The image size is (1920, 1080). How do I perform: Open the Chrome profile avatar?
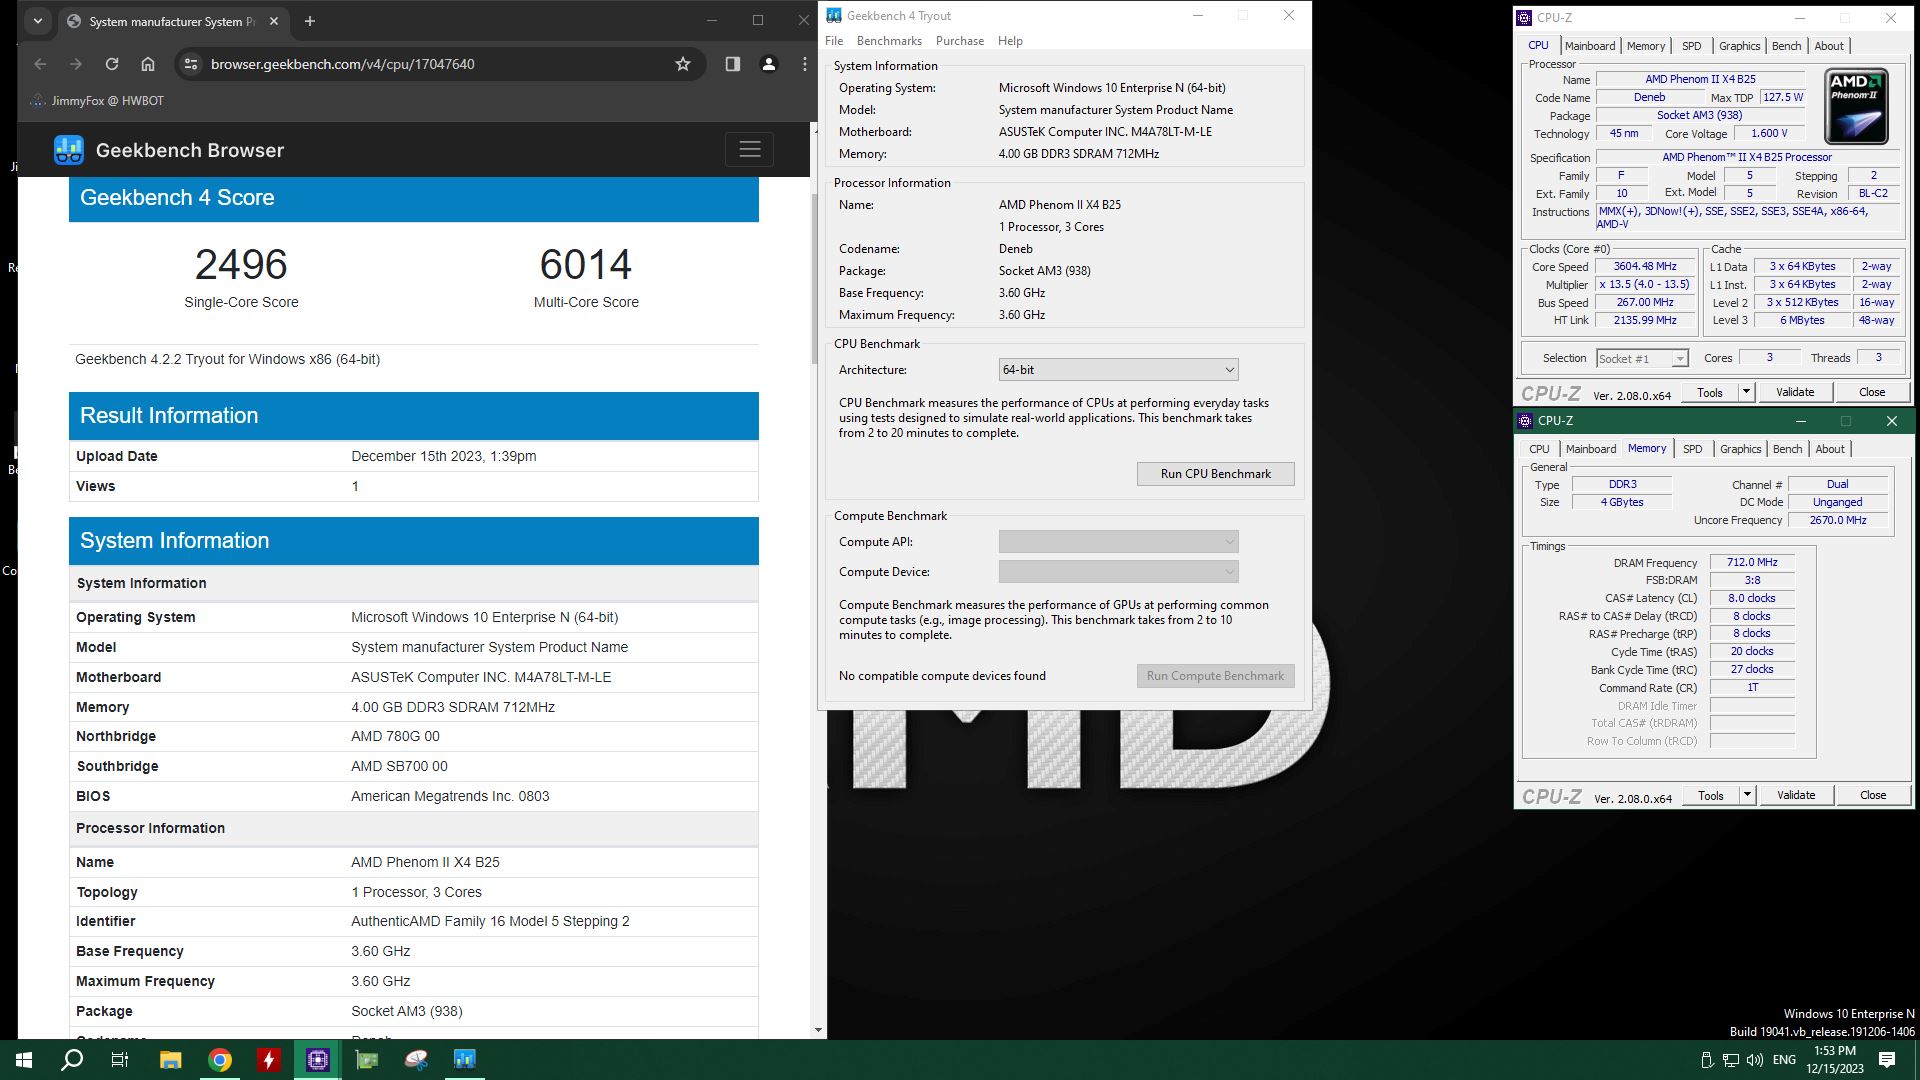pos(769,64)
